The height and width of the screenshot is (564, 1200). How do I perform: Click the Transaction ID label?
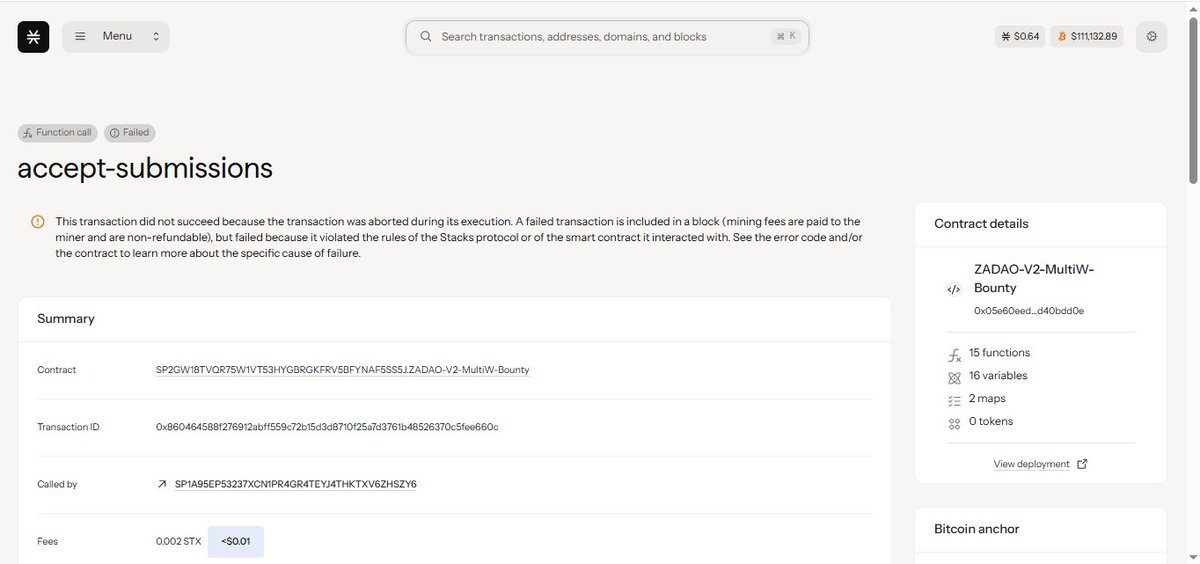click(x=68, y=427)
